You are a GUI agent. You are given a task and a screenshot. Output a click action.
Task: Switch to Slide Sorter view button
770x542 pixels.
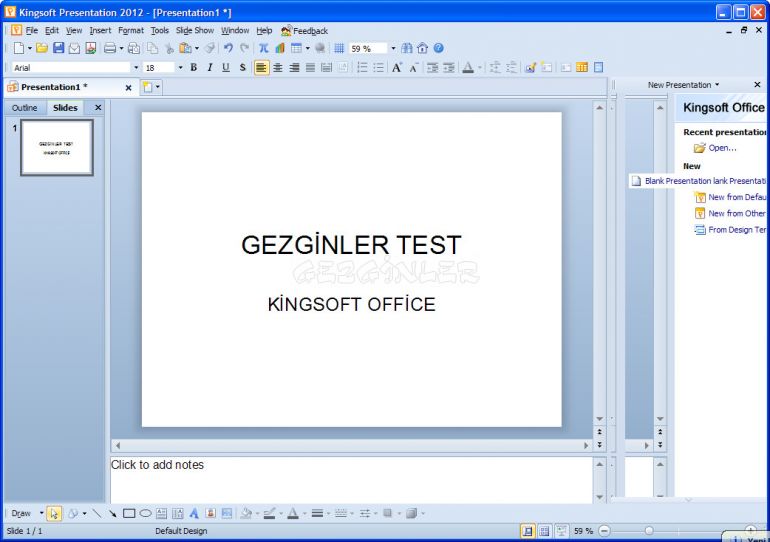tap(544, 531)
